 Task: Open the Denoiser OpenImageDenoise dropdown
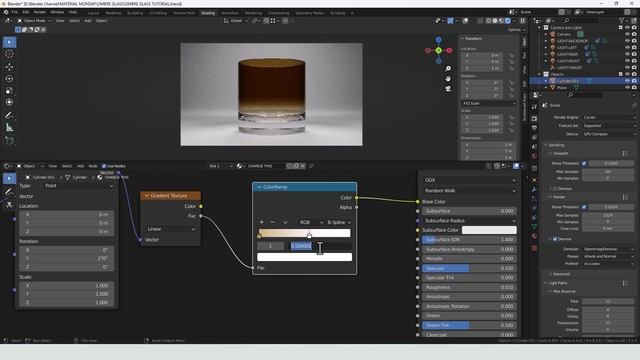(x=609, y=249)
